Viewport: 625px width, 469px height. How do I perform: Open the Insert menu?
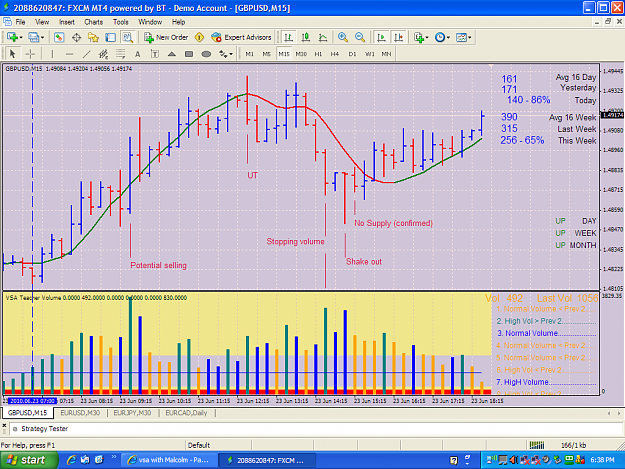[x=67, y=22]
